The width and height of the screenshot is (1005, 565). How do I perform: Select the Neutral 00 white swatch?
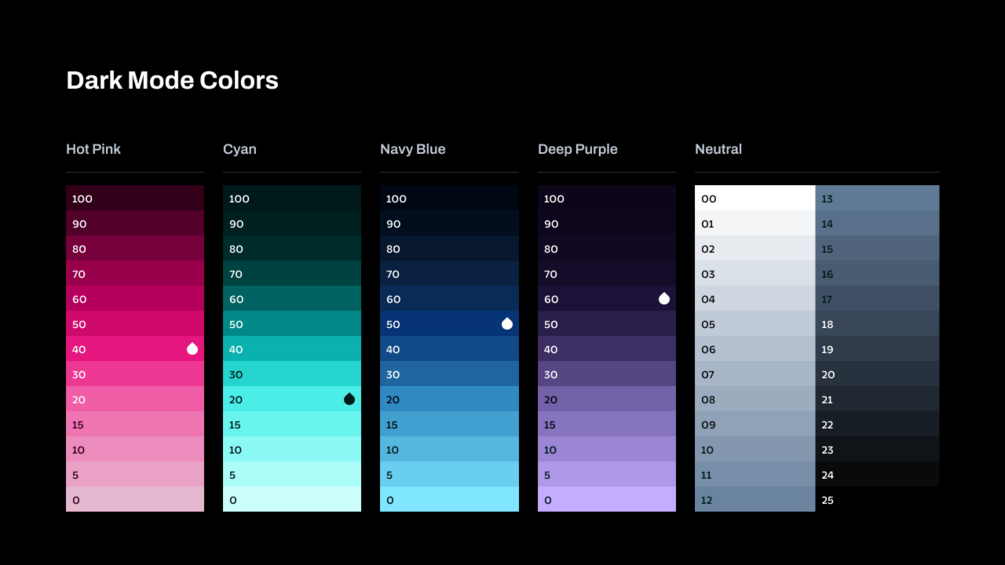[x=755, y=198]
